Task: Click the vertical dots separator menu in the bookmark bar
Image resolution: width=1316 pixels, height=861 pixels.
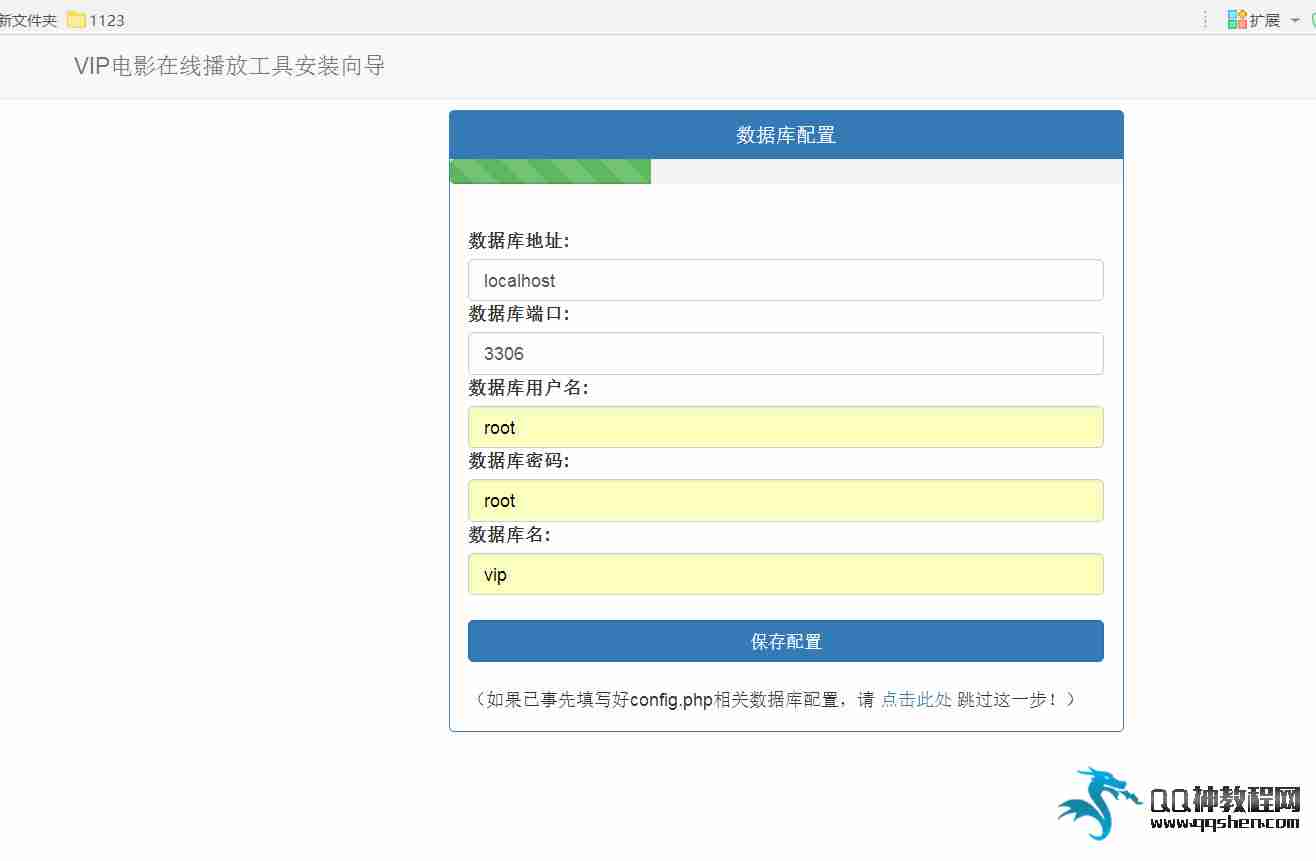Action: point(1205,19)
